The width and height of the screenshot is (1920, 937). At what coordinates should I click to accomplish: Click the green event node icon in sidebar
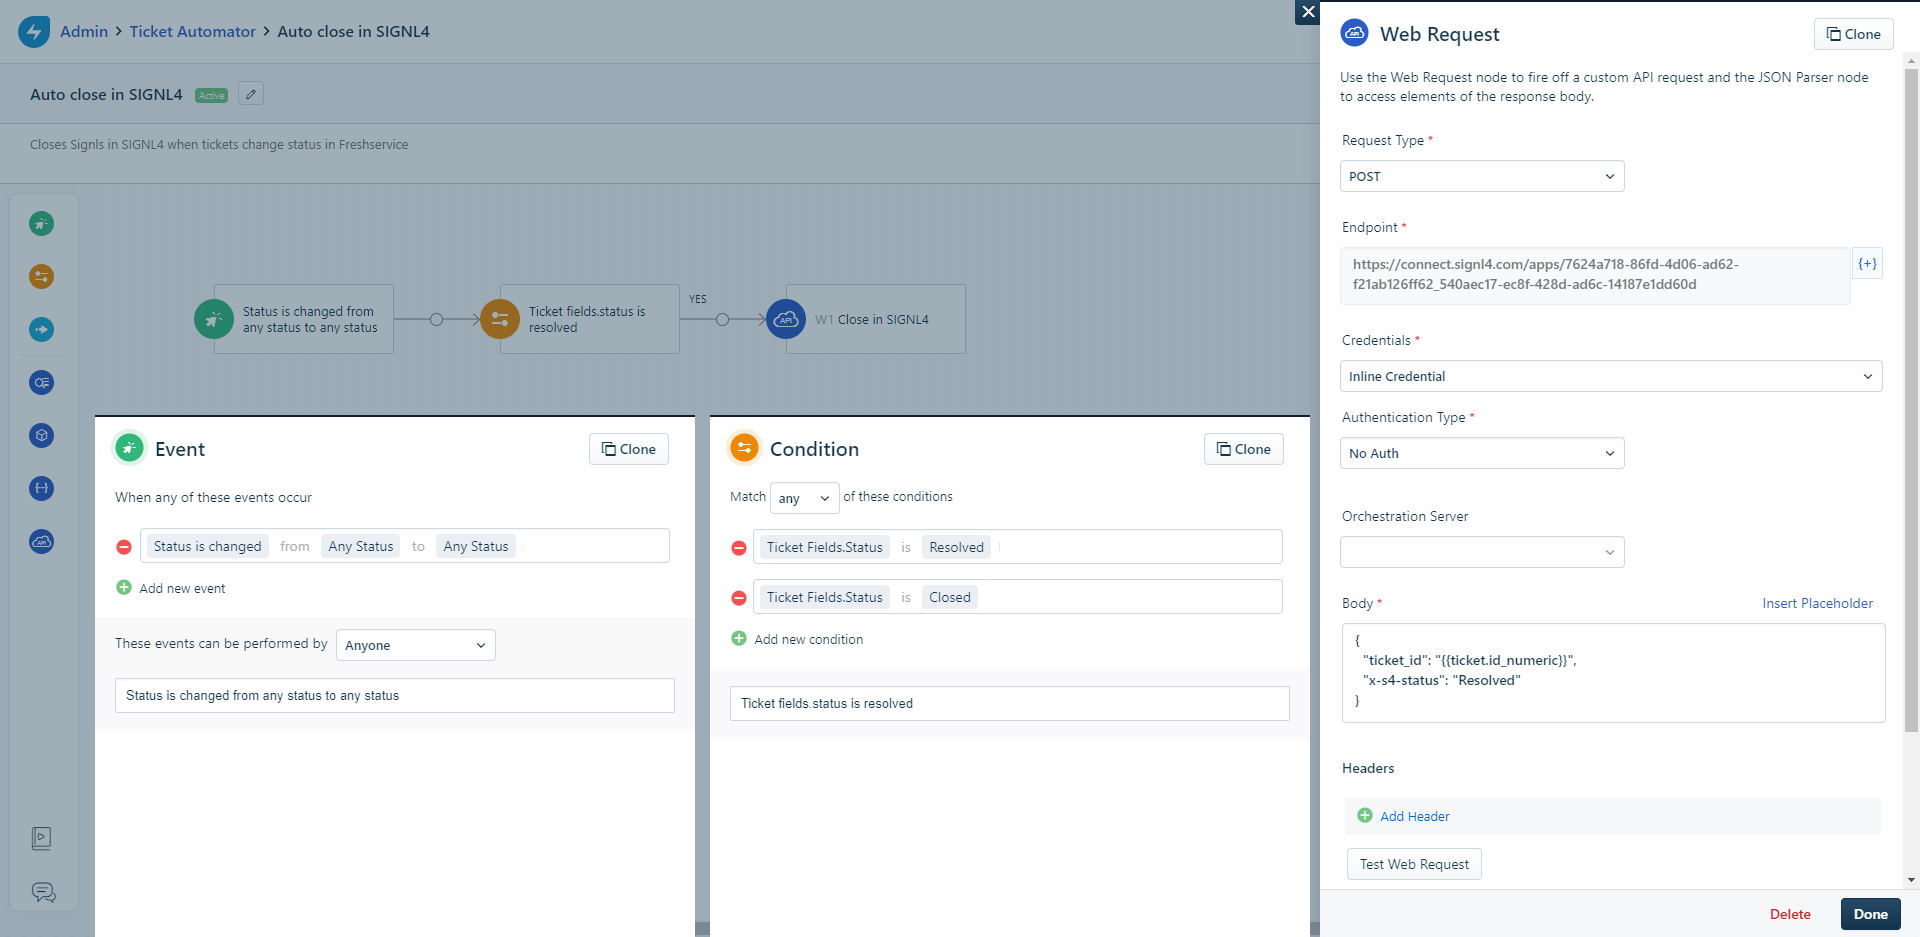[x=41, y=223]
